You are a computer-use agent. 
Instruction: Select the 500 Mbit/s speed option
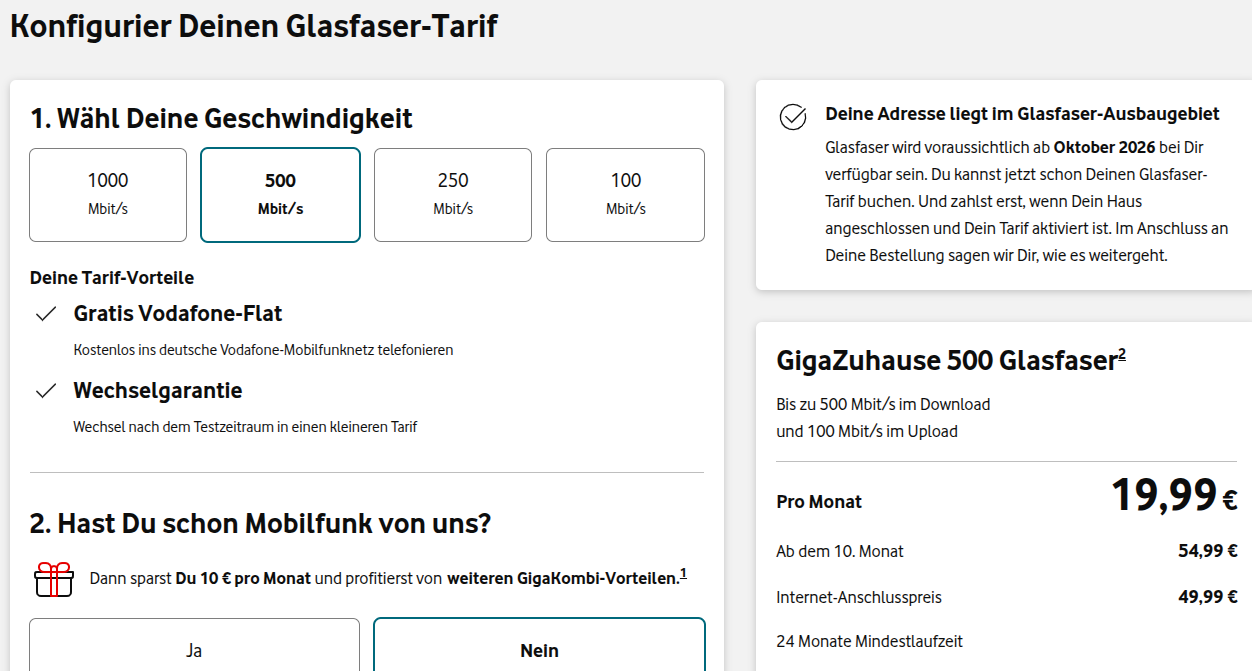click(280, 195)
